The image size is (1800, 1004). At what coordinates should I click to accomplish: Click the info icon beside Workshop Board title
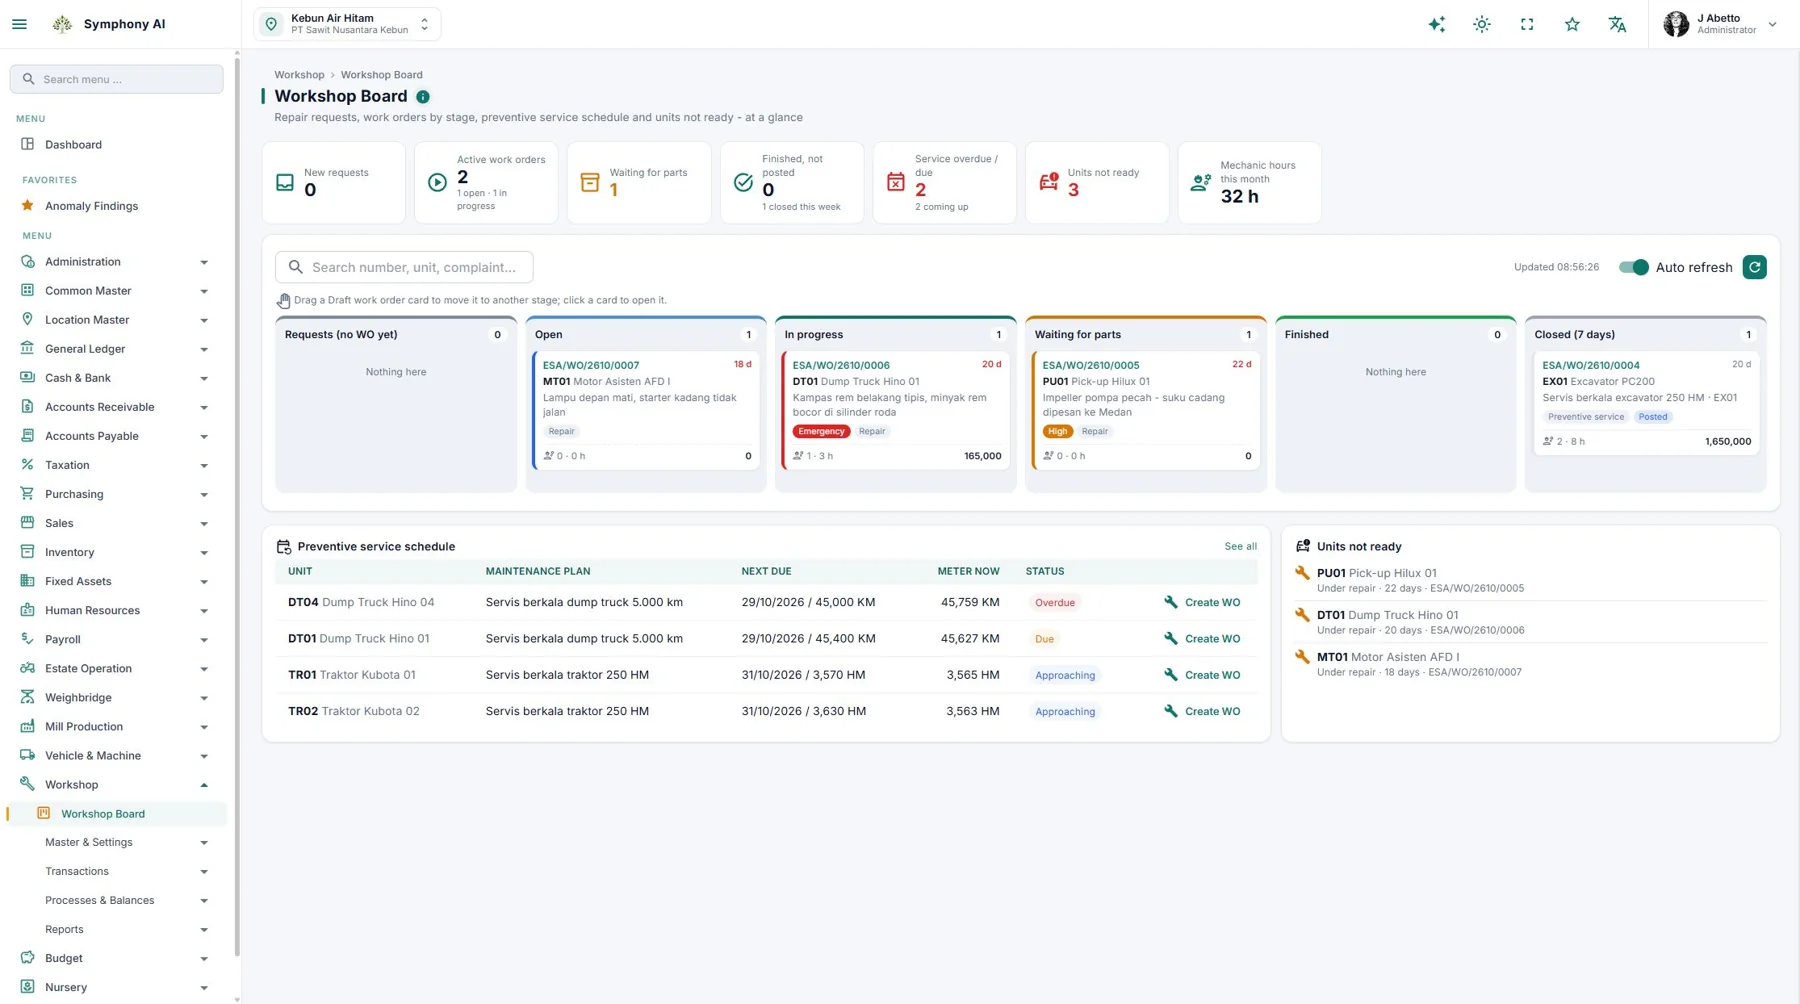423,97
